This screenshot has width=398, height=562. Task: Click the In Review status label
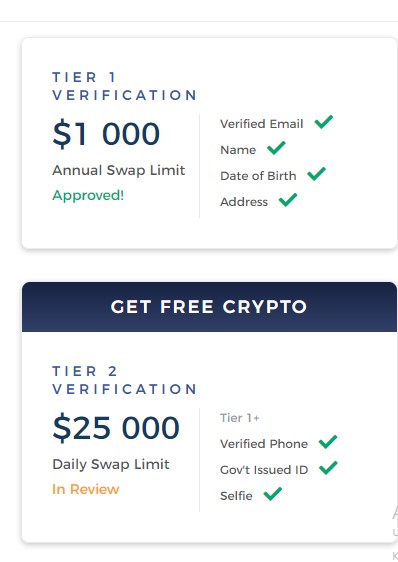coord(86,489)
